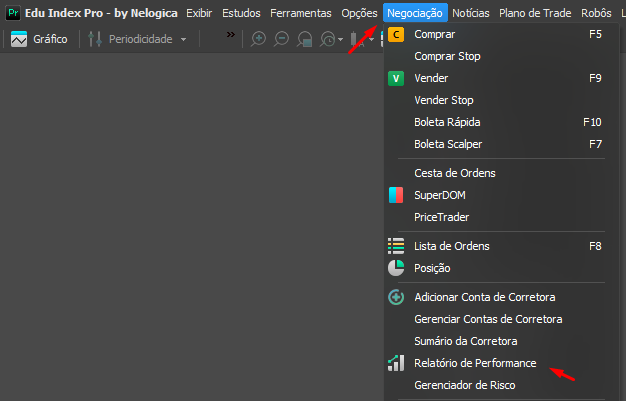The image size is (626, 401).
Task: Click the Relatório de Performance bars icon
Action: [396, 363]
